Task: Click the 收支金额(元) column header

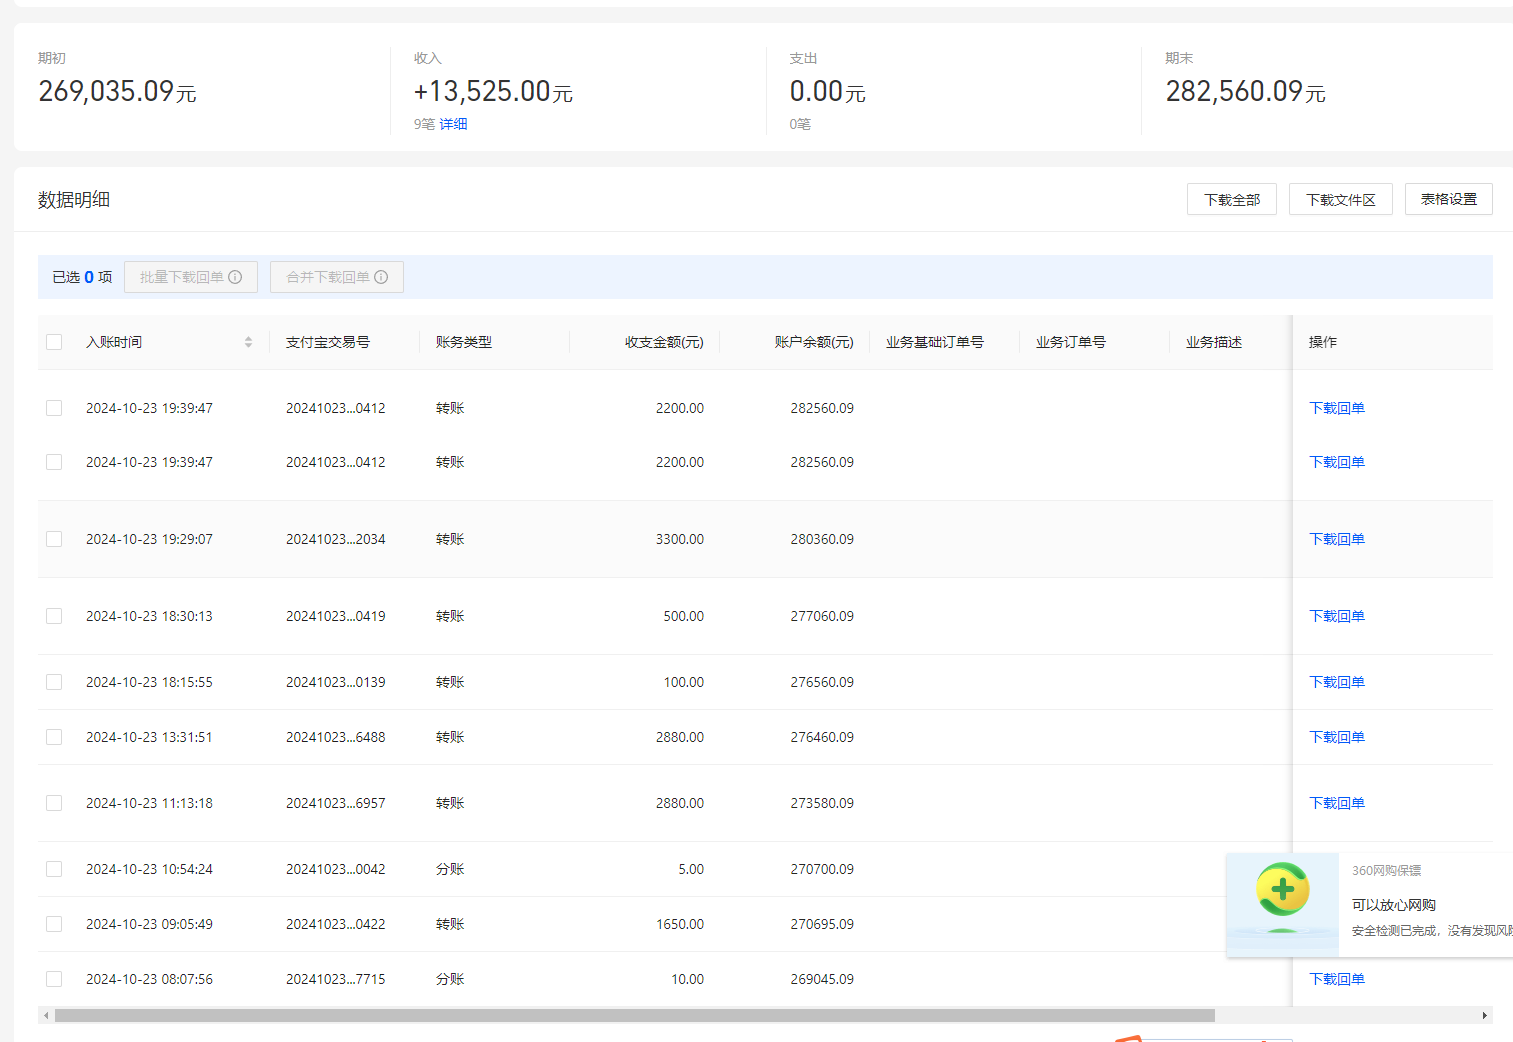Action: (x=664, y=342)
